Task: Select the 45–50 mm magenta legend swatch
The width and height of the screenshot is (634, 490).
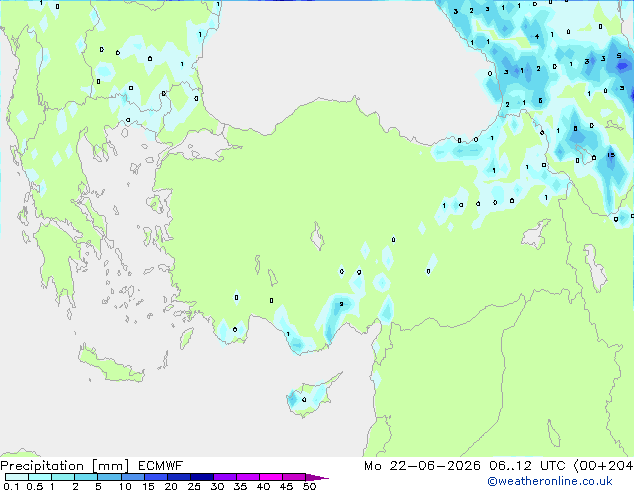Action: (x=294, y=477)
